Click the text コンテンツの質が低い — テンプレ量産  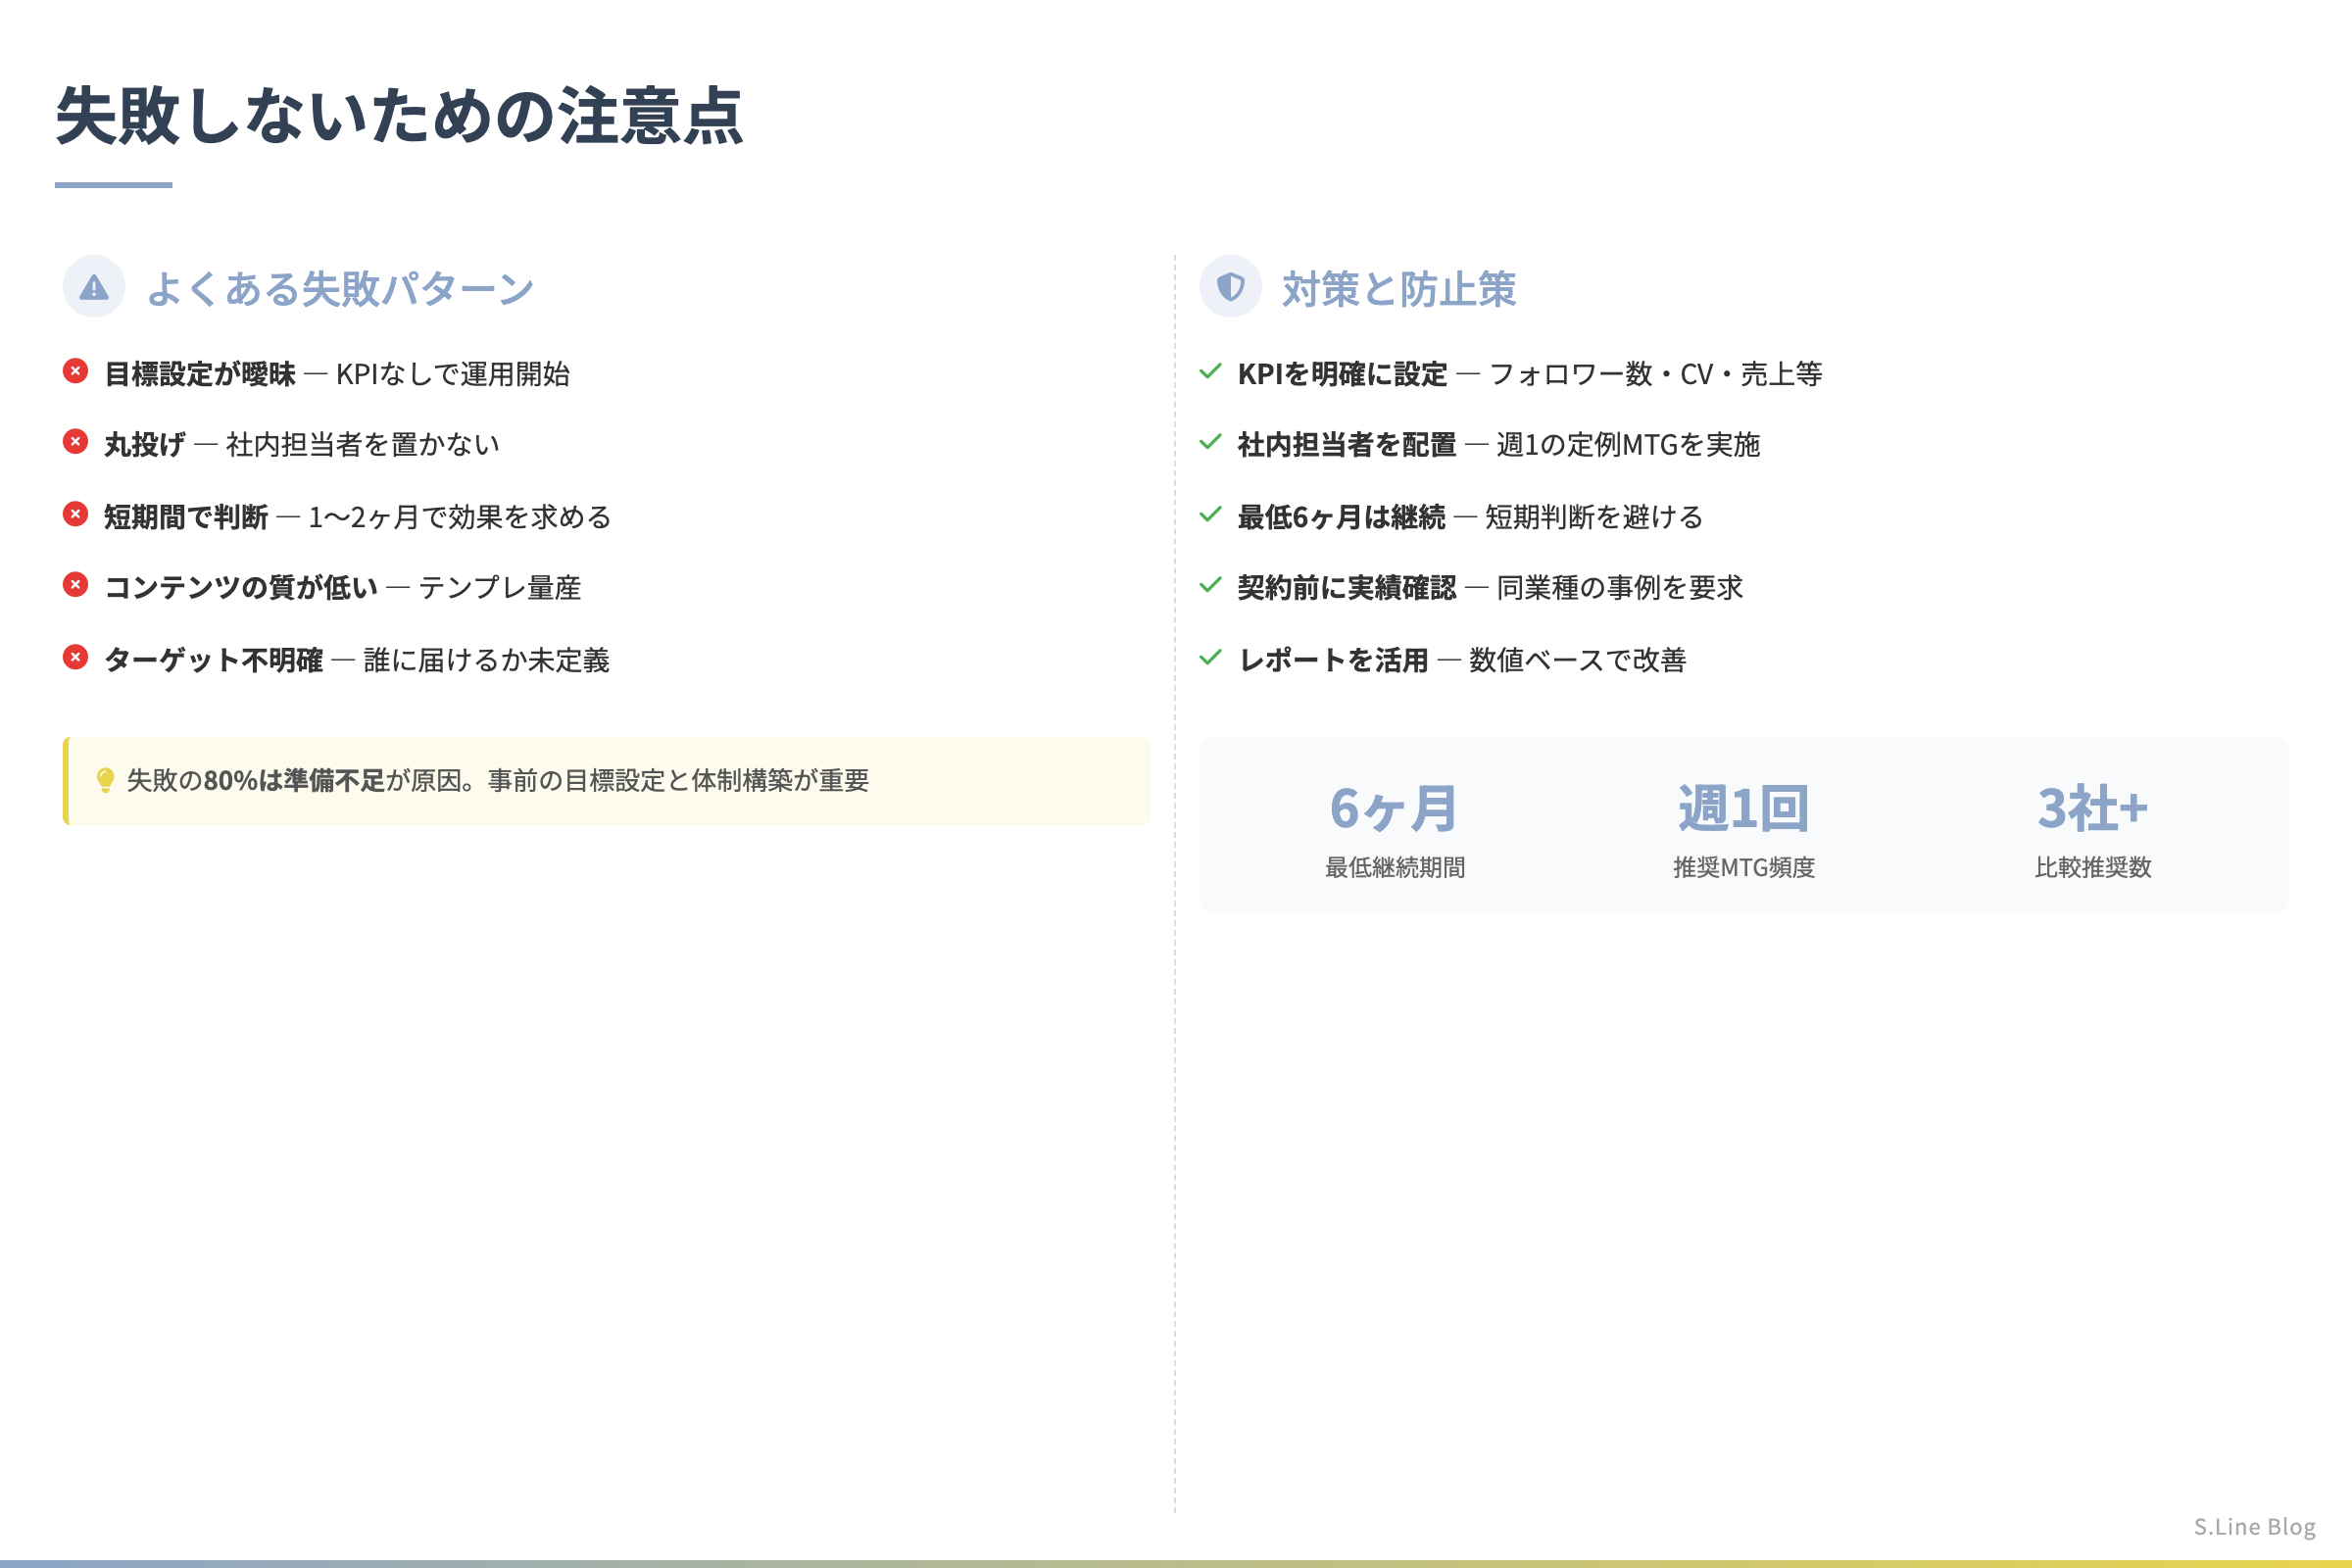(x=343, y=588)
